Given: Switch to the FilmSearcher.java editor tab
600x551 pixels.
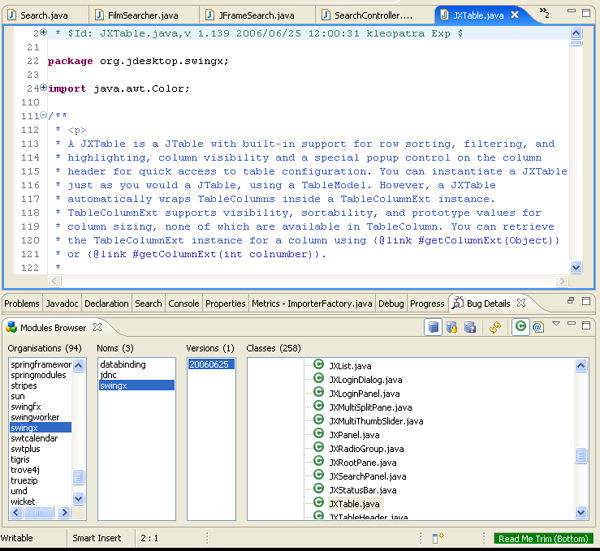Looking at the screenshot, I should pos(137,16).
